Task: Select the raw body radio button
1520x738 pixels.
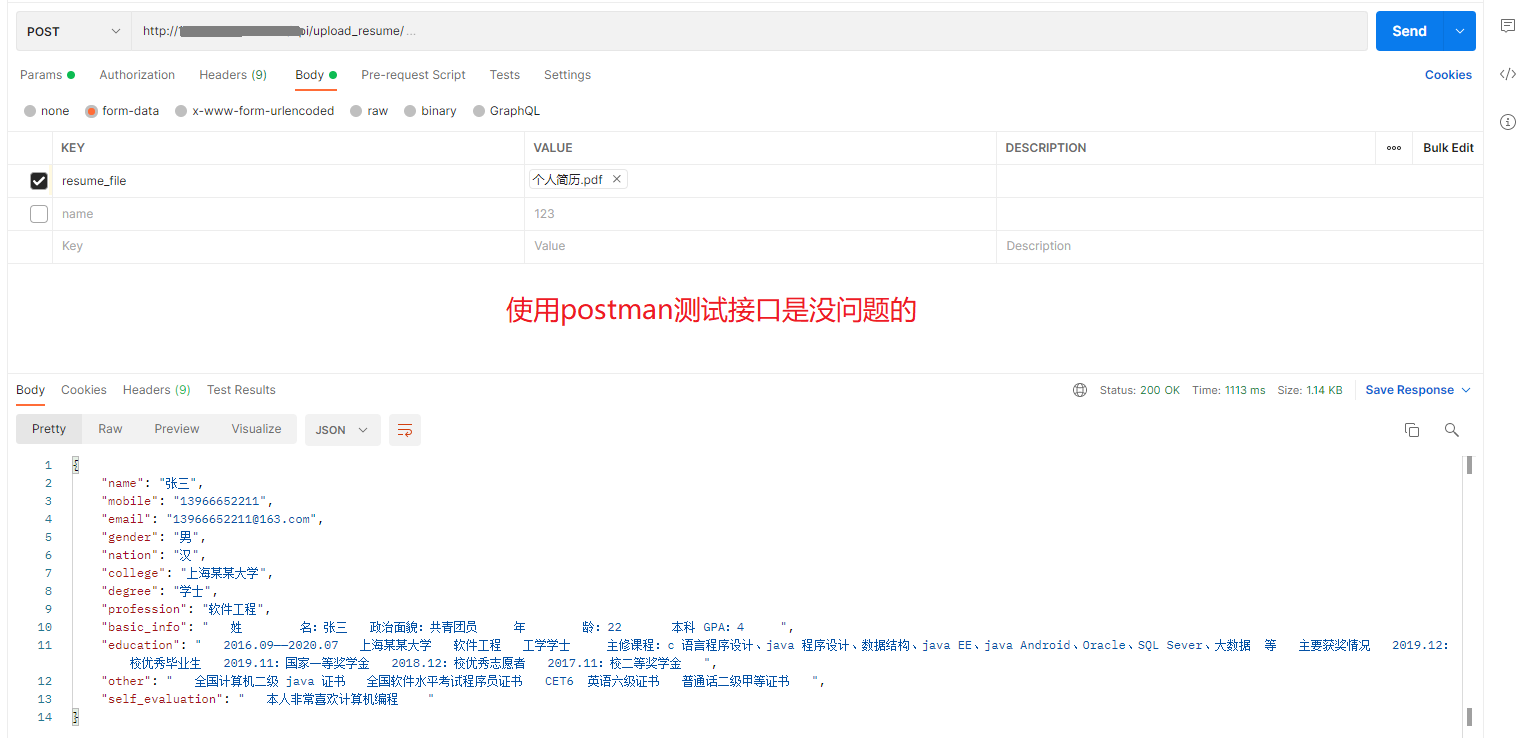Action: tap(356, 111)
